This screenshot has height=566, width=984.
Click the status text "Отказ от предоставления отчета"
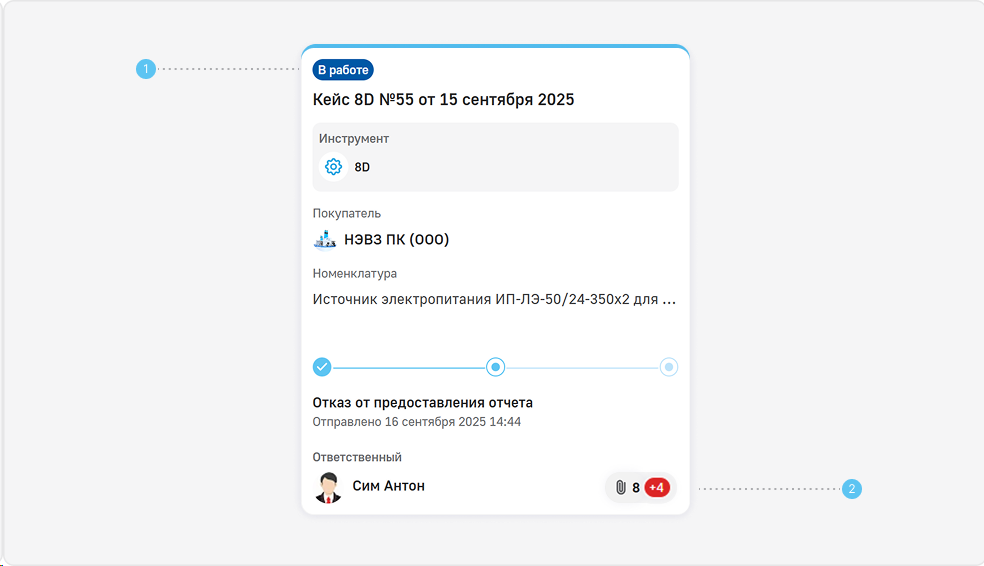(x=422, y=403)
